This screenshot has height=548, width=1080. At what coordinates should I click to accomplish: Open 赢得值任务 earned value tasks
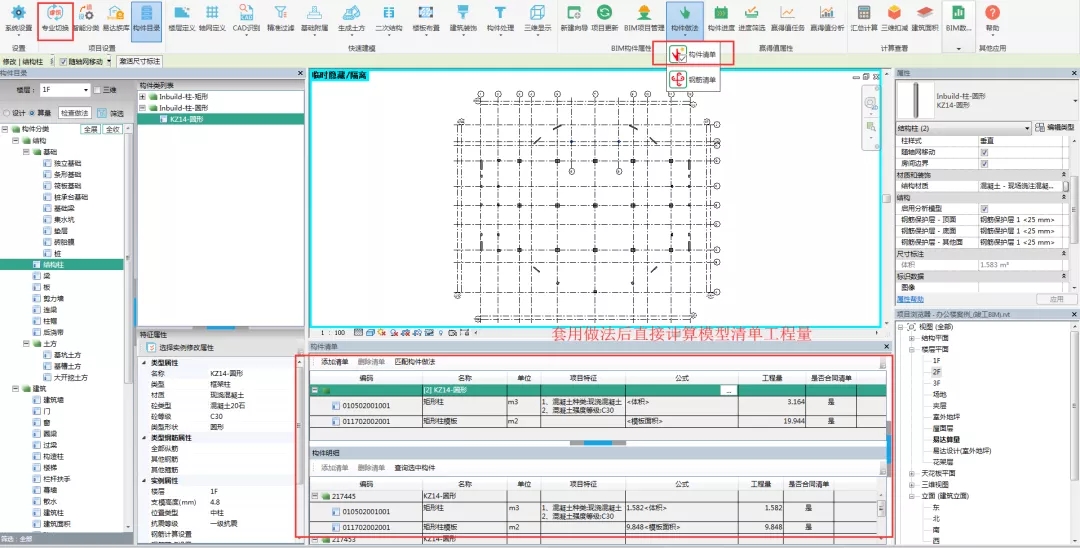787,19
